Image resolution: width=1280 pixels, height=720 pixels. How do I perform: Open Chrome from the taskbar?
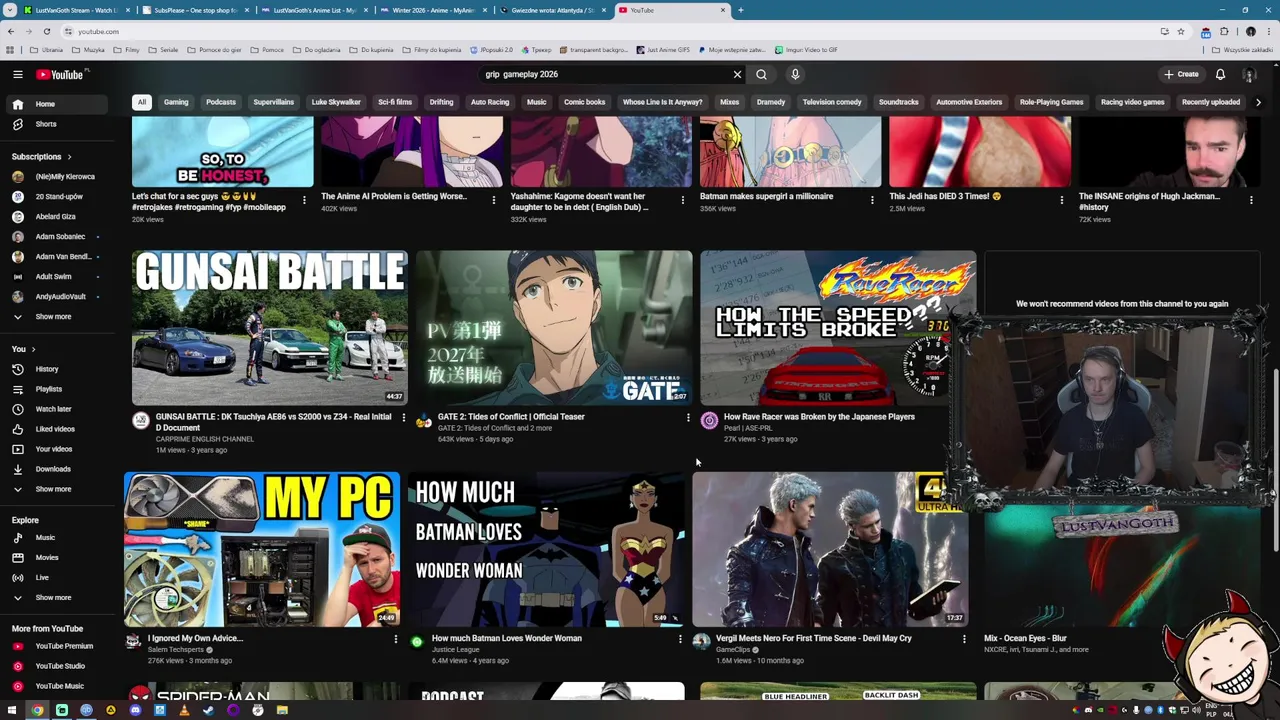[37, 710]
